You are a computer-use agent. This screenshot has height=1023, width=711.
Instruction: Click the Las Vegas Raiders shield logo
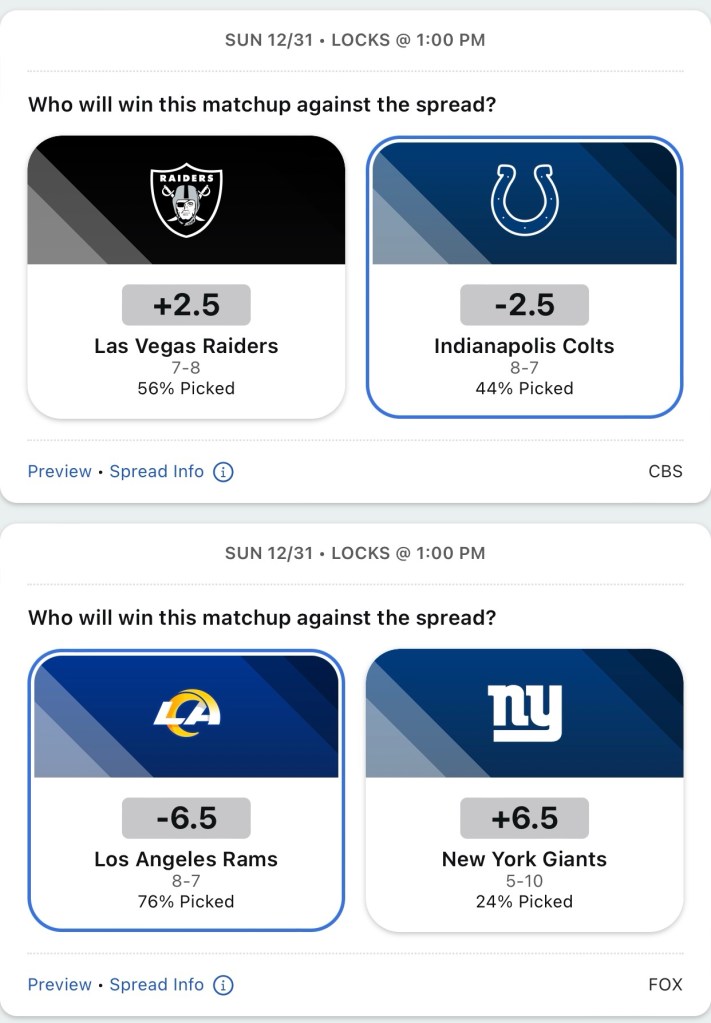tap(186, 200)
